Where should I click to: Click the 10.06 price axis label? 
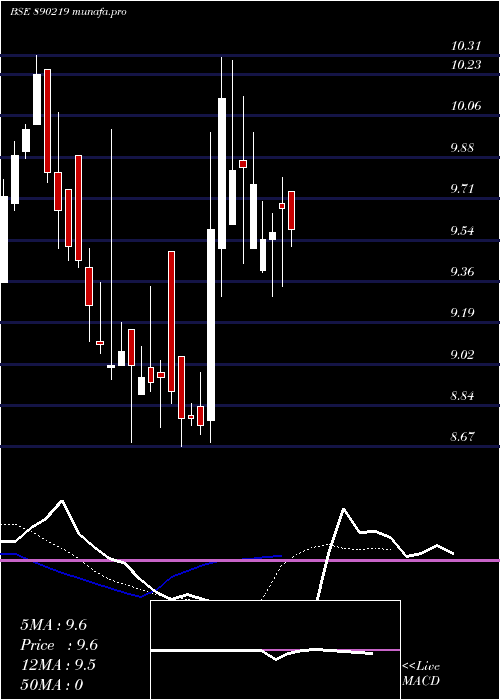tap(466, 106)
